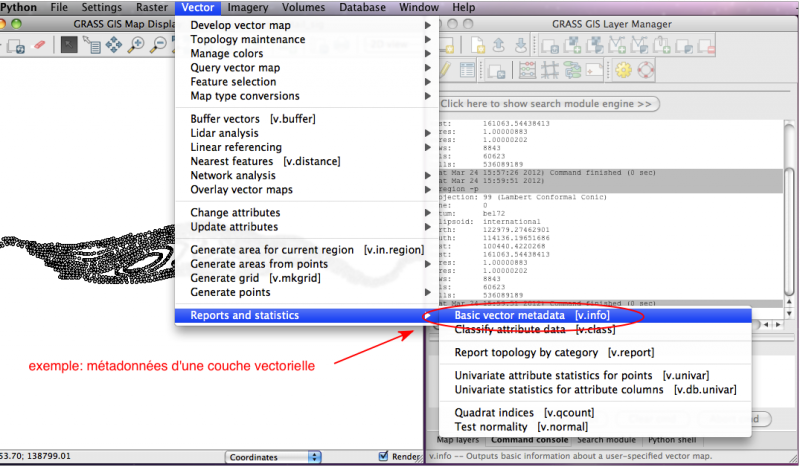Click the graphical modeler icon
800x467 pixels.
(572, 70)
